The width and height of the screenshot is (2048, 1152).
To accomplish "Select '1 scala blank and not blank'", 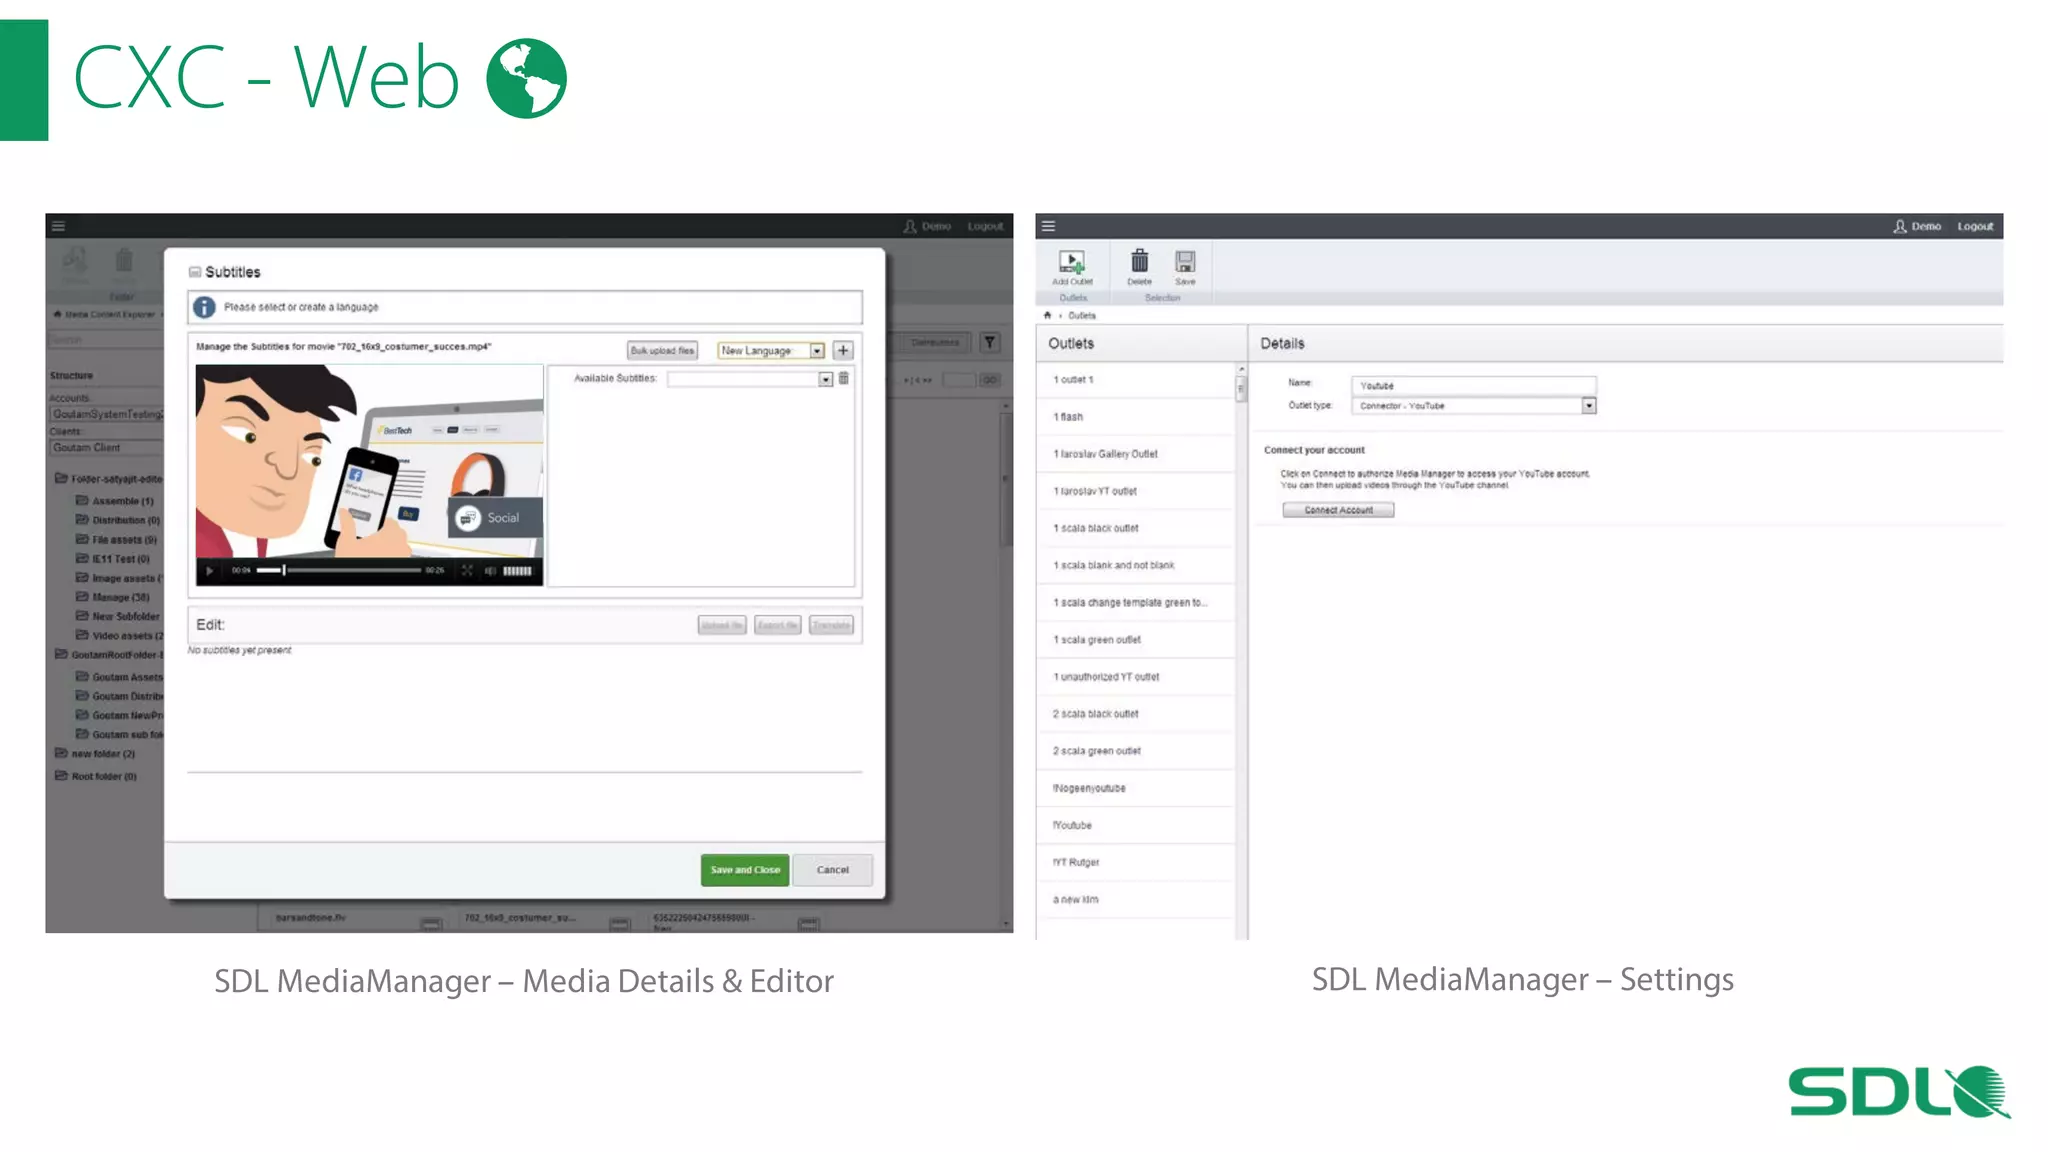I will click(1136, 565).
